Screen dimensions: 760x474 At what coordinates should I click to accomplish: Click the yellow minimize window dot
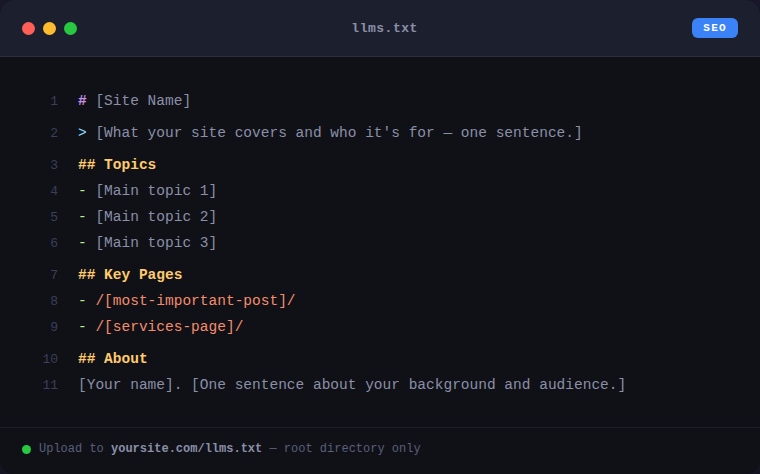coord(49,29)
